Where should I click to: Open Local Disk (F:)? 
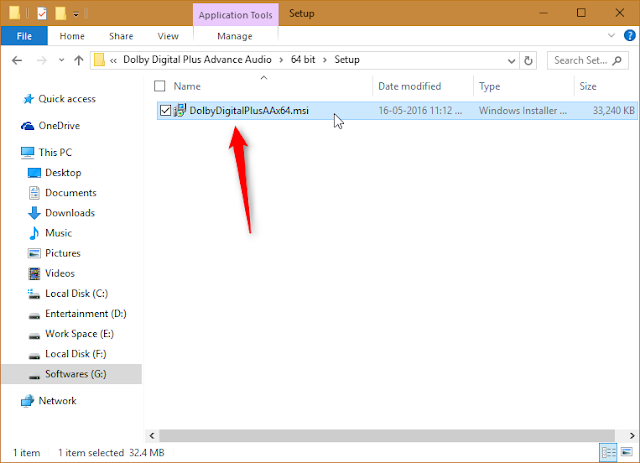(76, 354)
